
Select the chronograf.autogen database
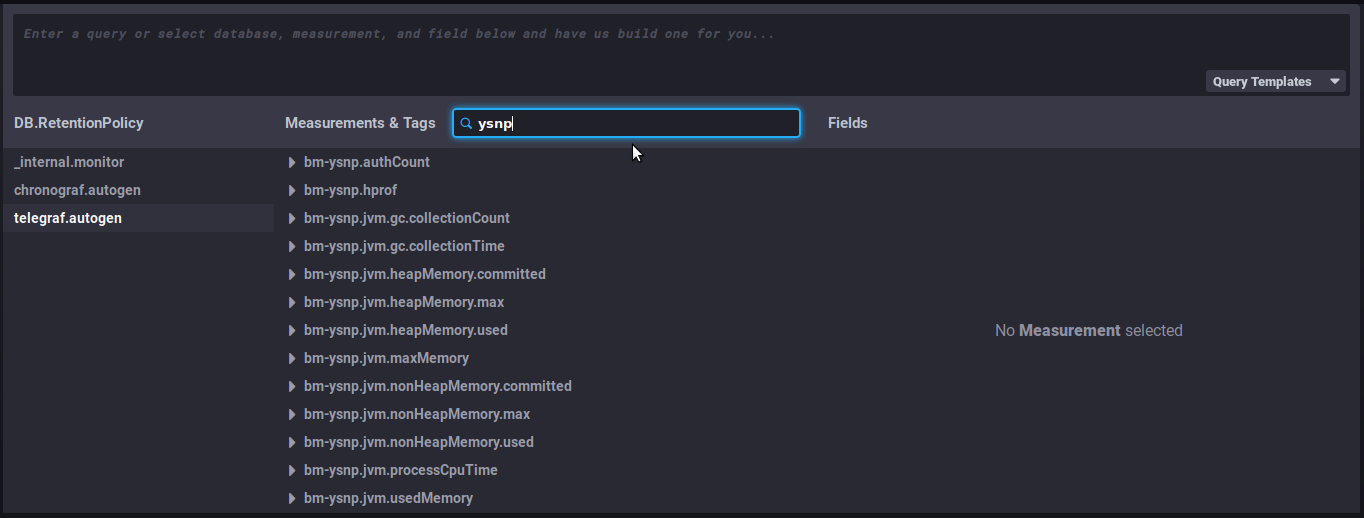(77, 190)
